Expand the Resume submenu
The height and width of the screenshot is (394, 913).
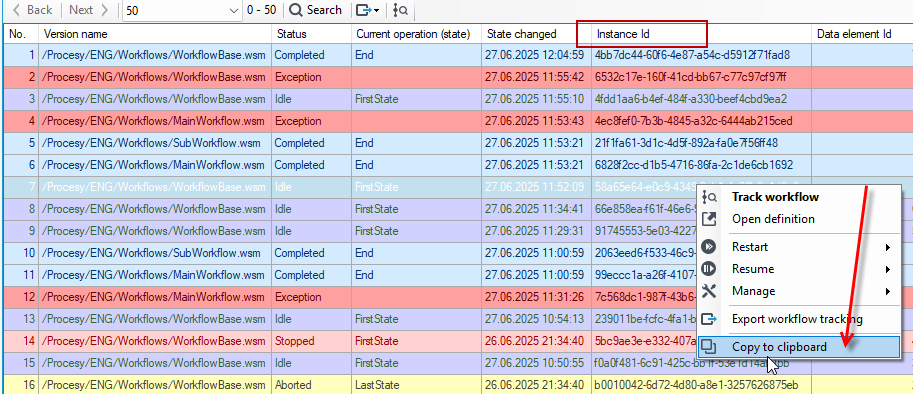tap(798, 269)
